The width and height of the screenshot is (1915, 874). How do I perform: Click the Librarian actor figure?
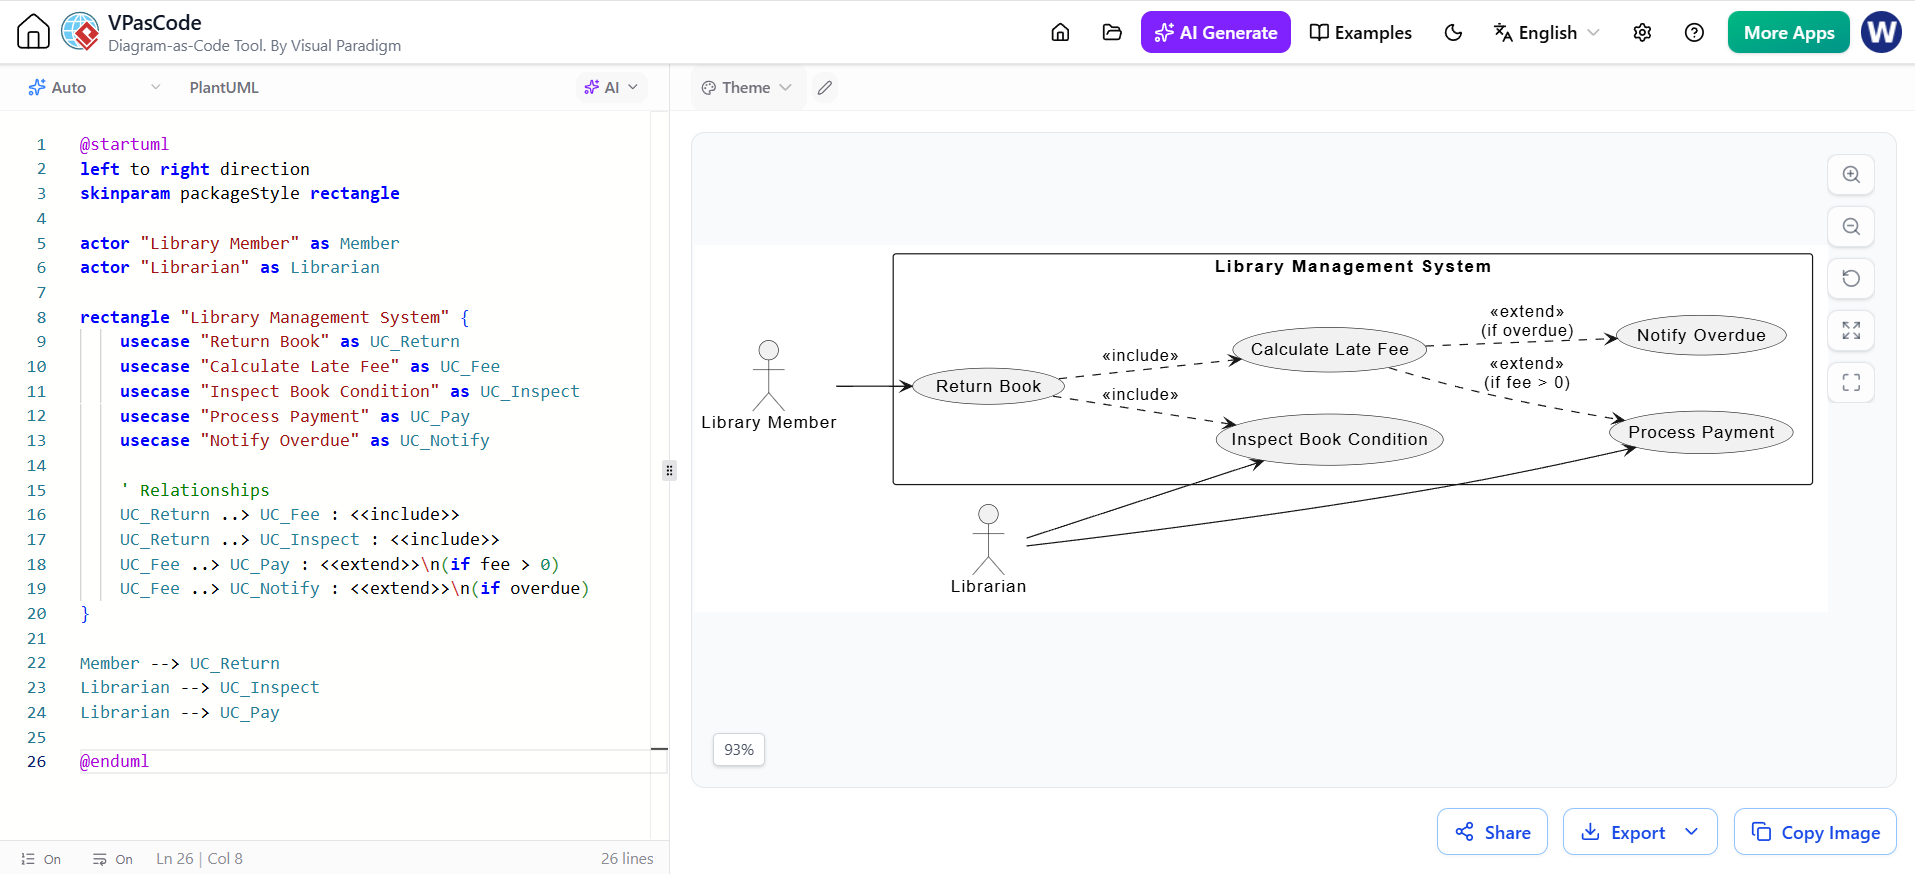[x=988, y=549]
